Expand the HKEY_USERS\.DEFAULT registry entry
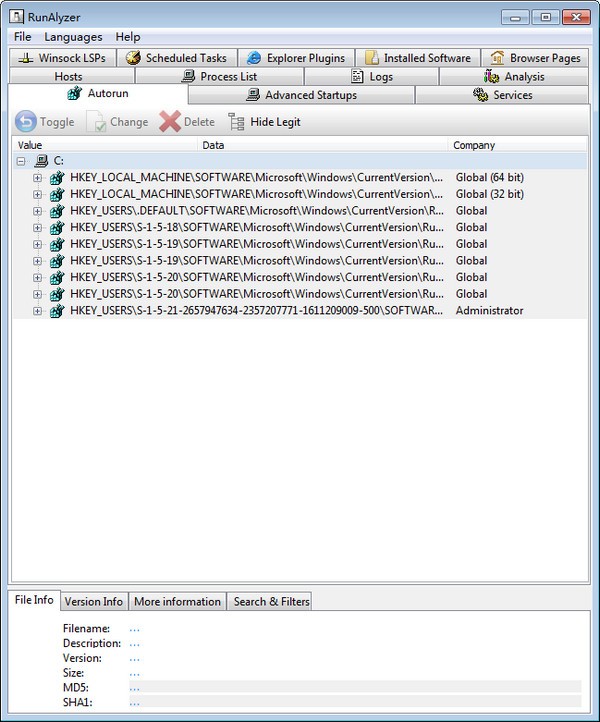Screen dimensions: 600x722 click(x=38, y=211)
